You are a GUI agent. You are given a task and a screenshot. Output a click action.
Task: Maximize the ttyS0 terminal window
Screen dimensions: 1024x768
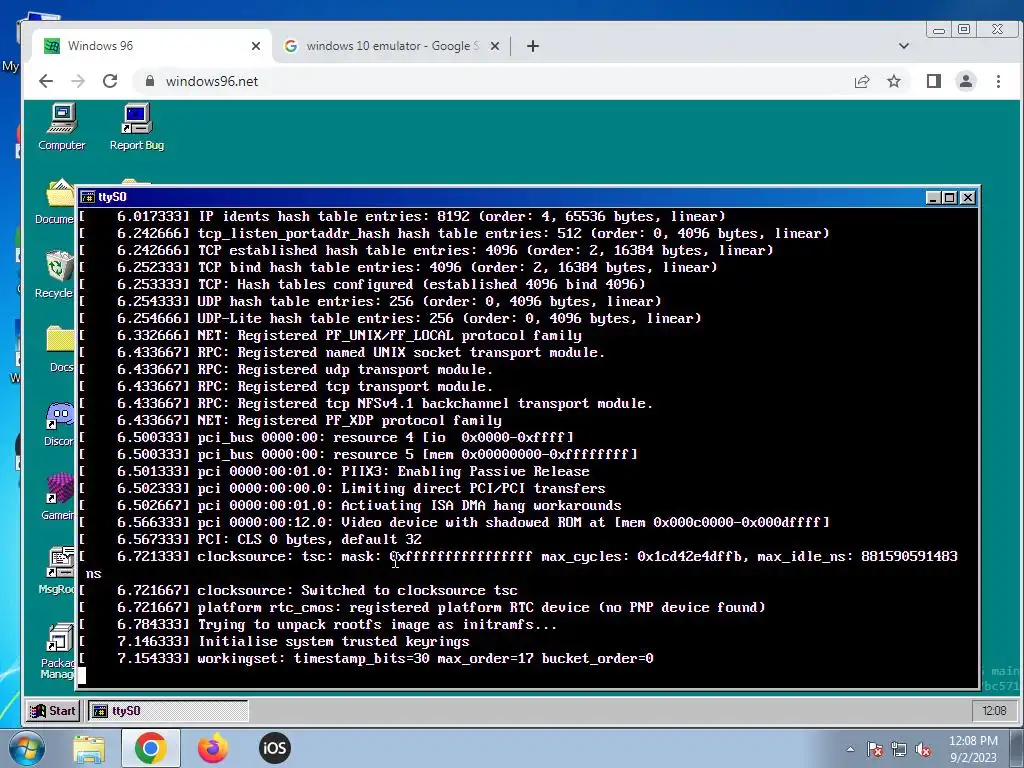click(951, 197)
